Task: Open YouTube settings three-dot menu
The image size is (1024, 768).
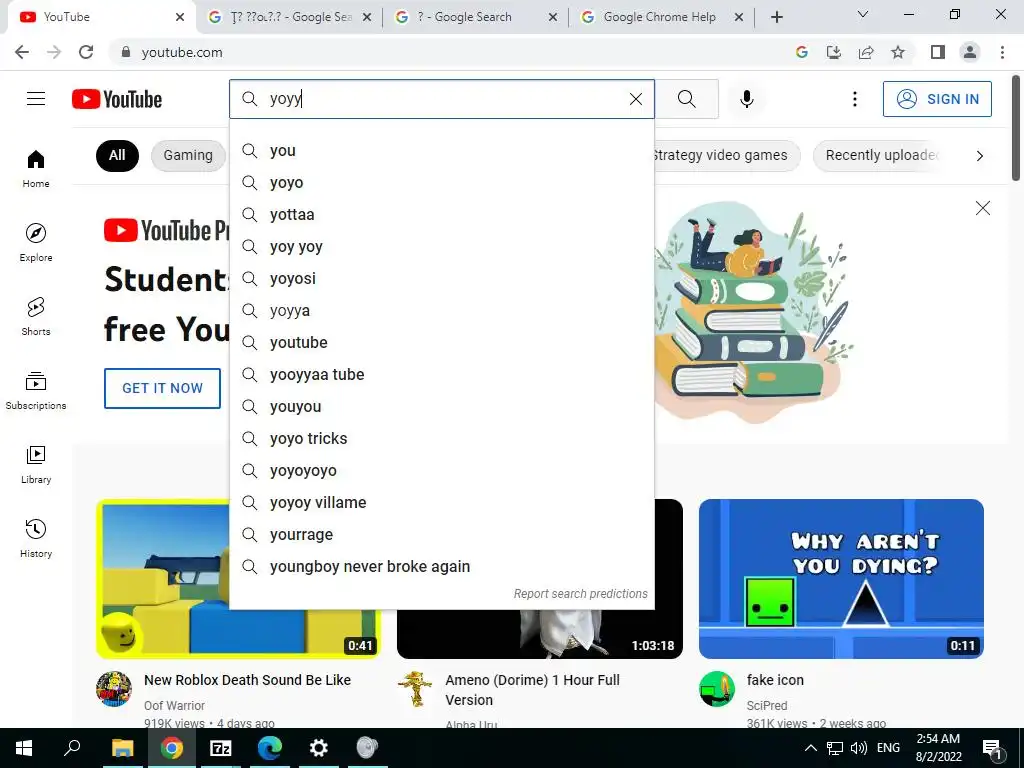Action: [854, 99]
